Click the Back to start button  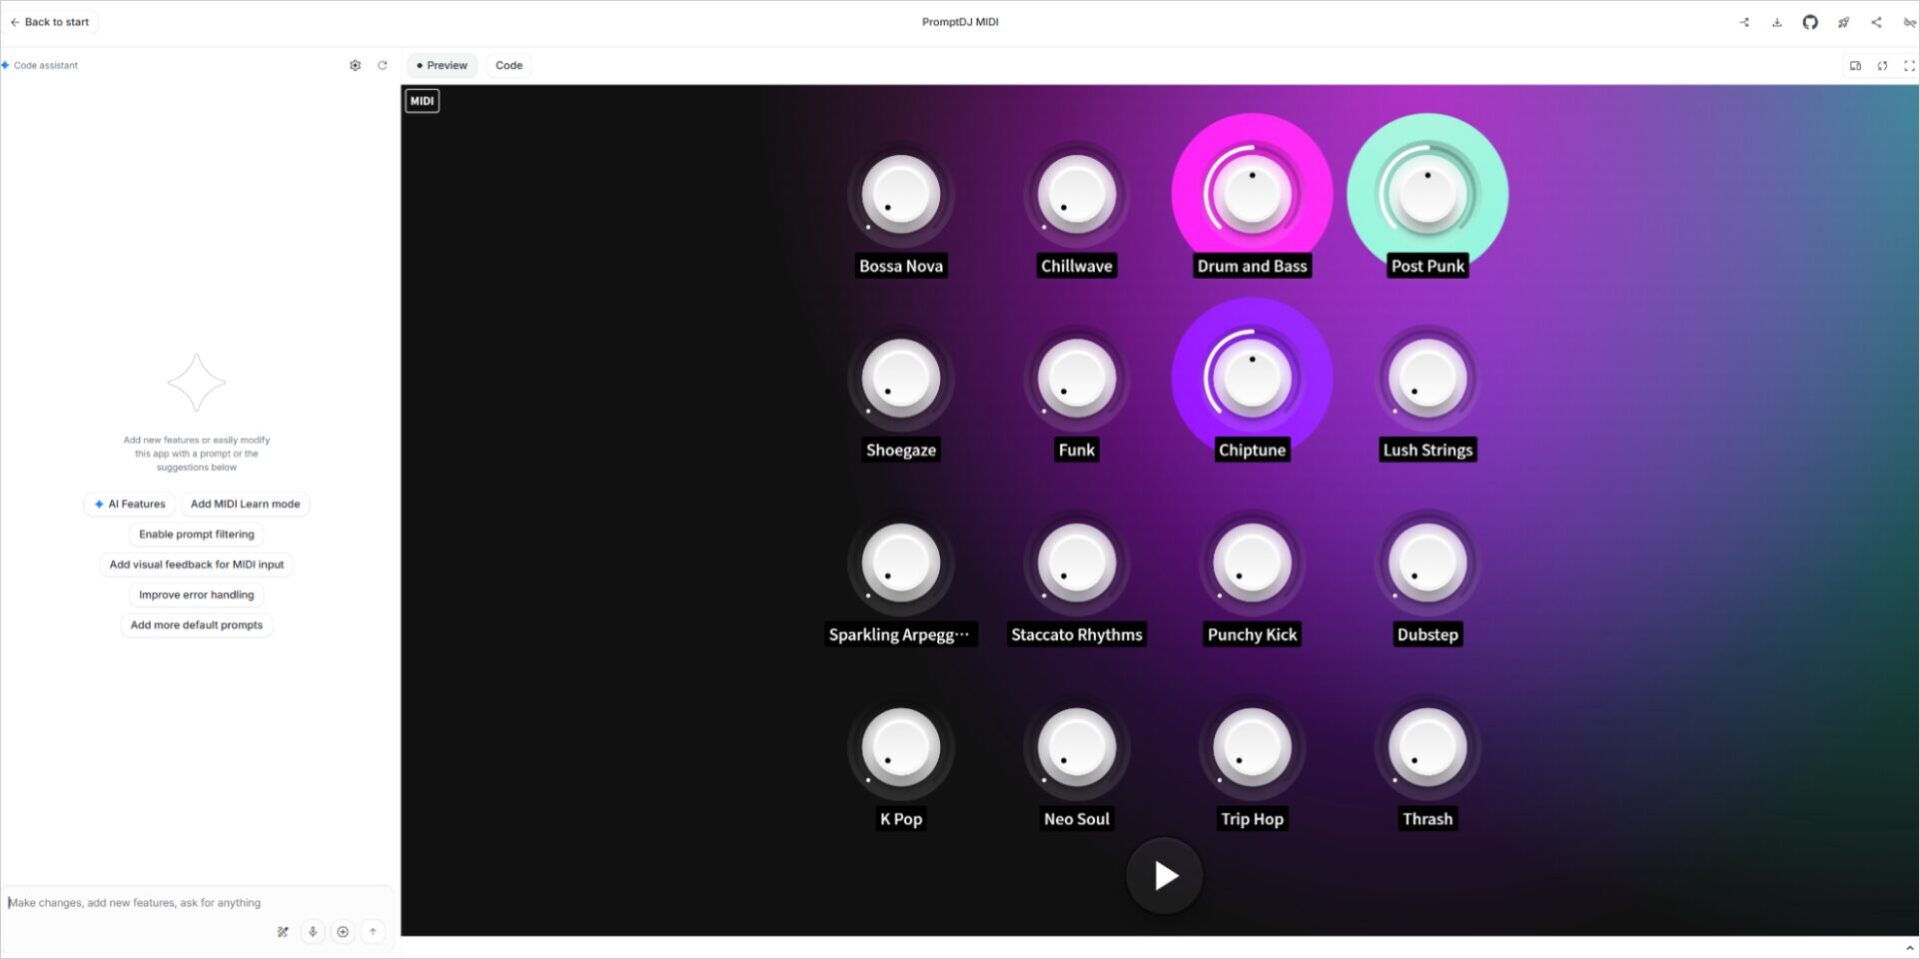tap(49, 21)
